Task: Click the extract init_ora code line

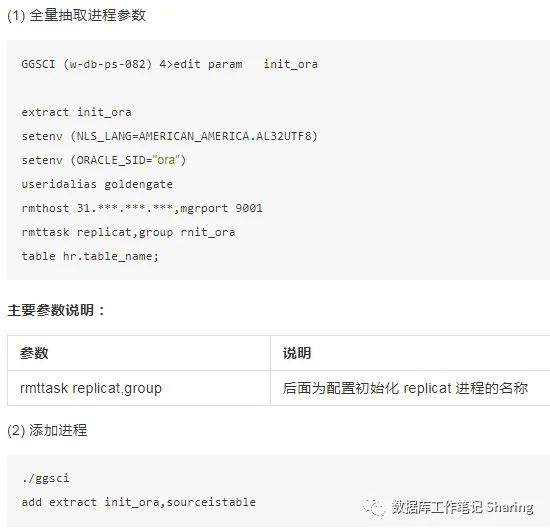Action: pos(76,112)
